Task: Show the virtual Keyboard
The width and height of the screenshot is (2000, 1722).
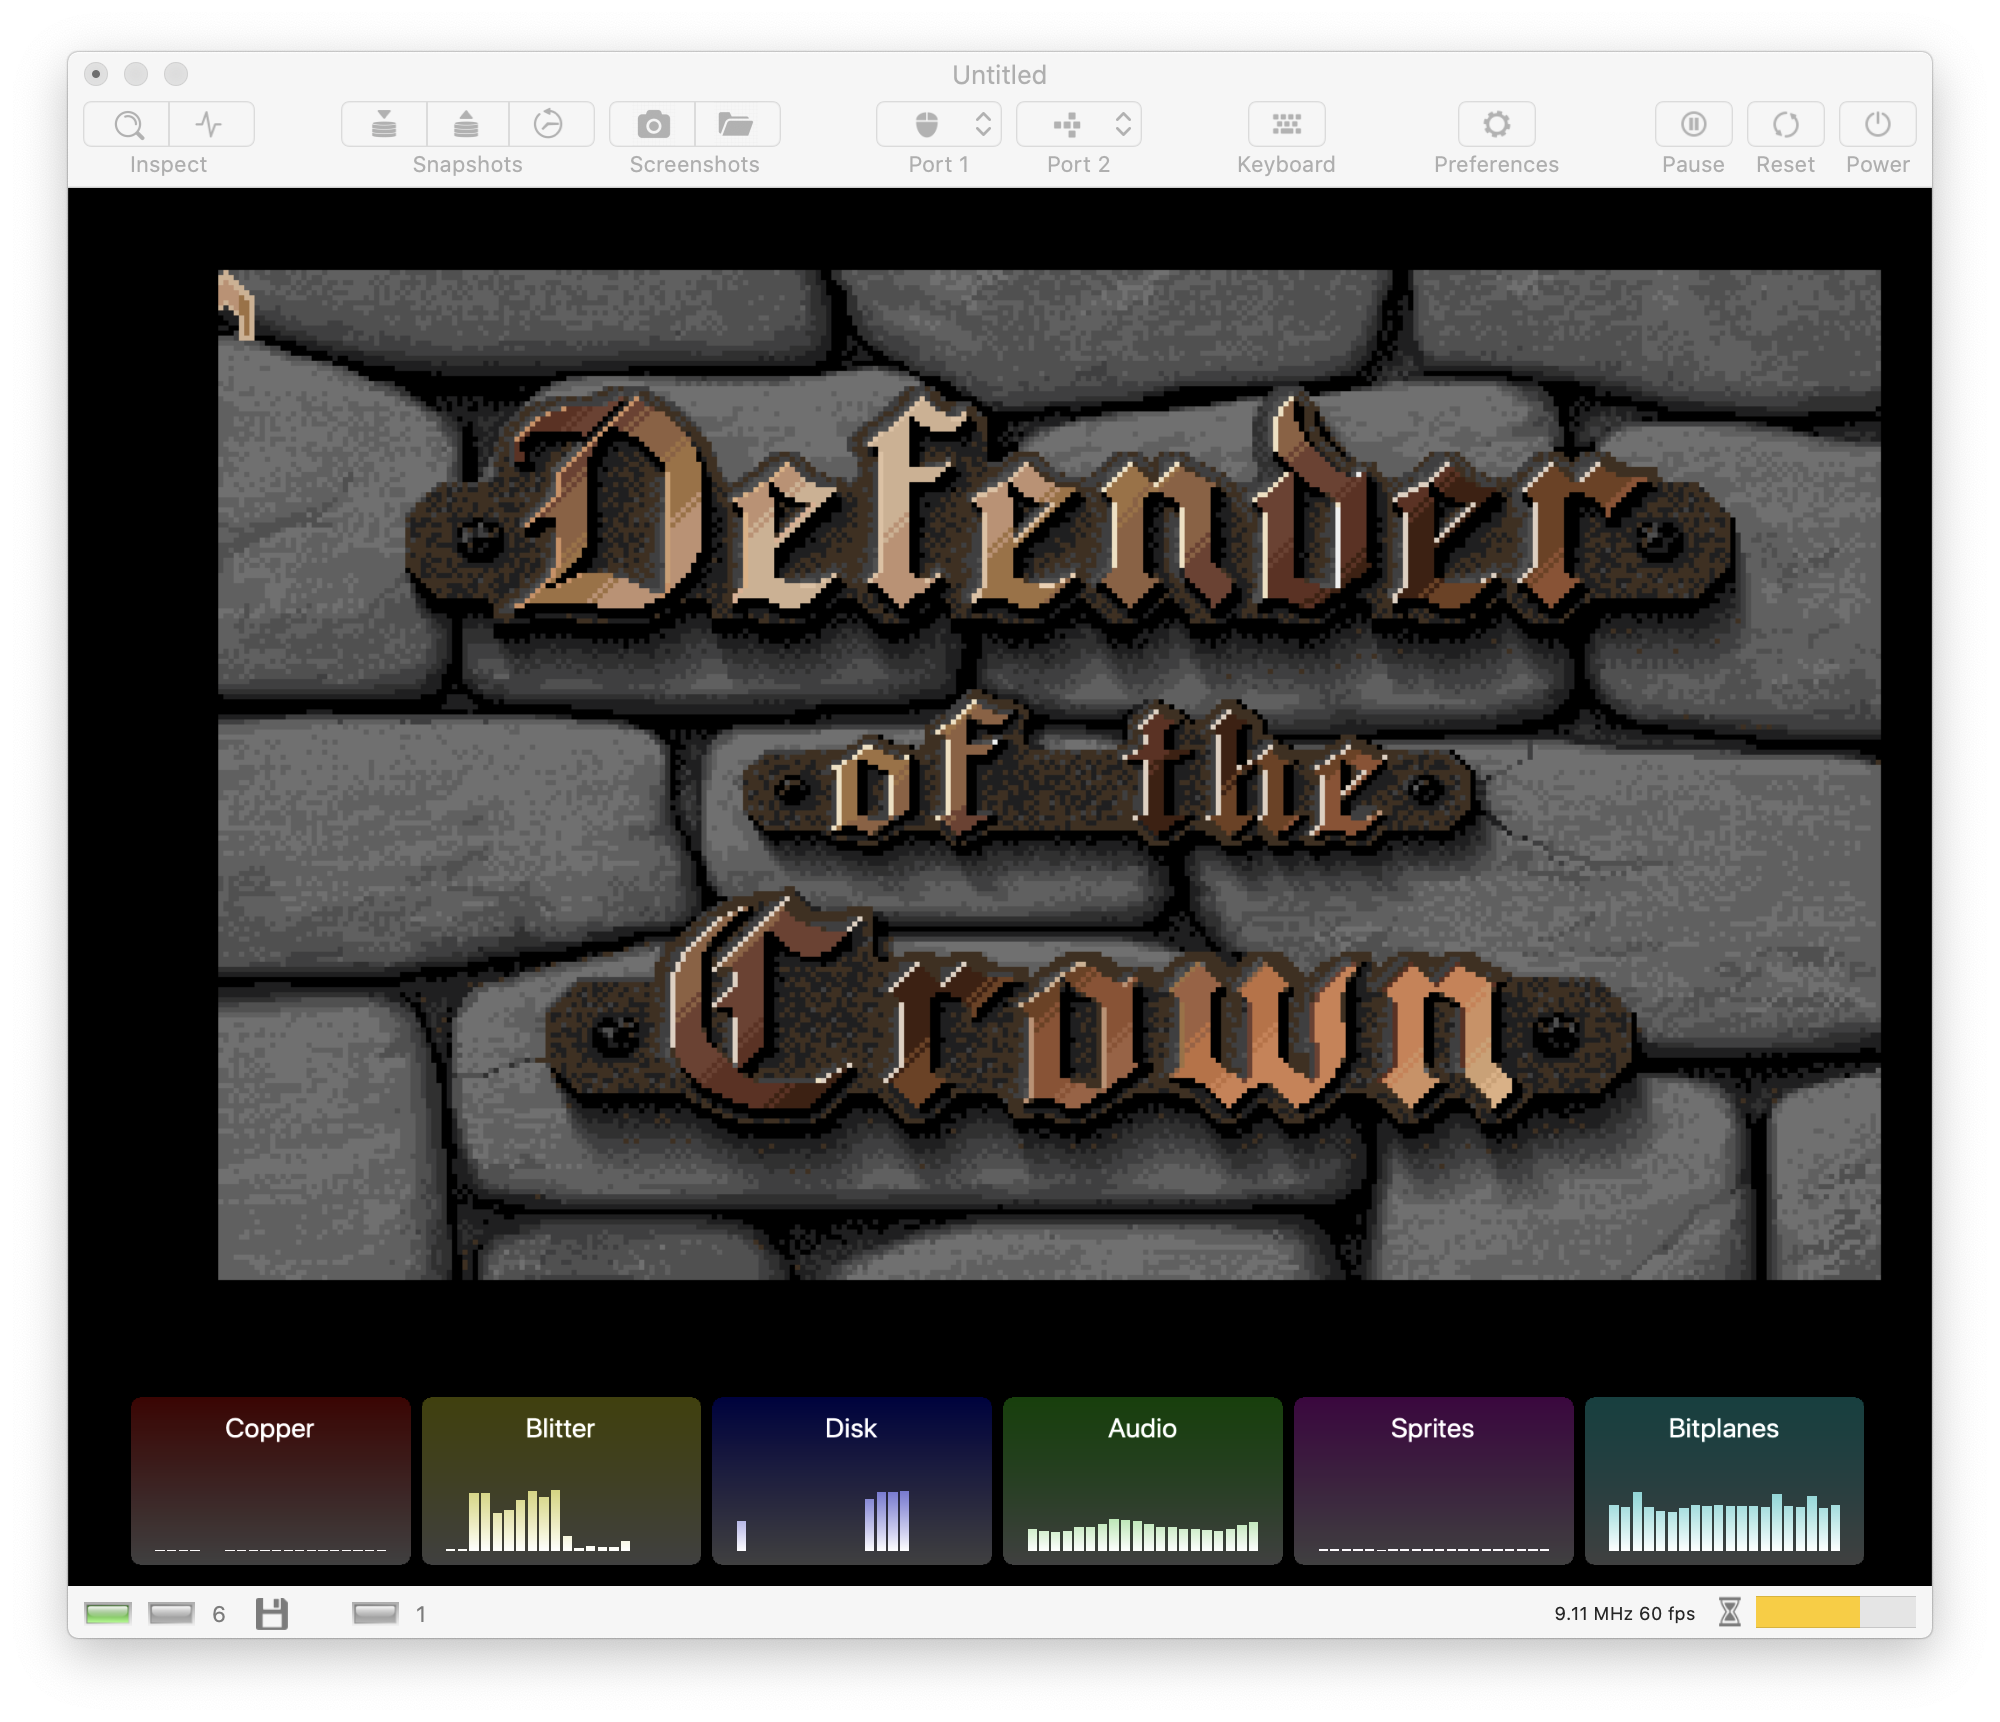Action: coord(1287,124)
